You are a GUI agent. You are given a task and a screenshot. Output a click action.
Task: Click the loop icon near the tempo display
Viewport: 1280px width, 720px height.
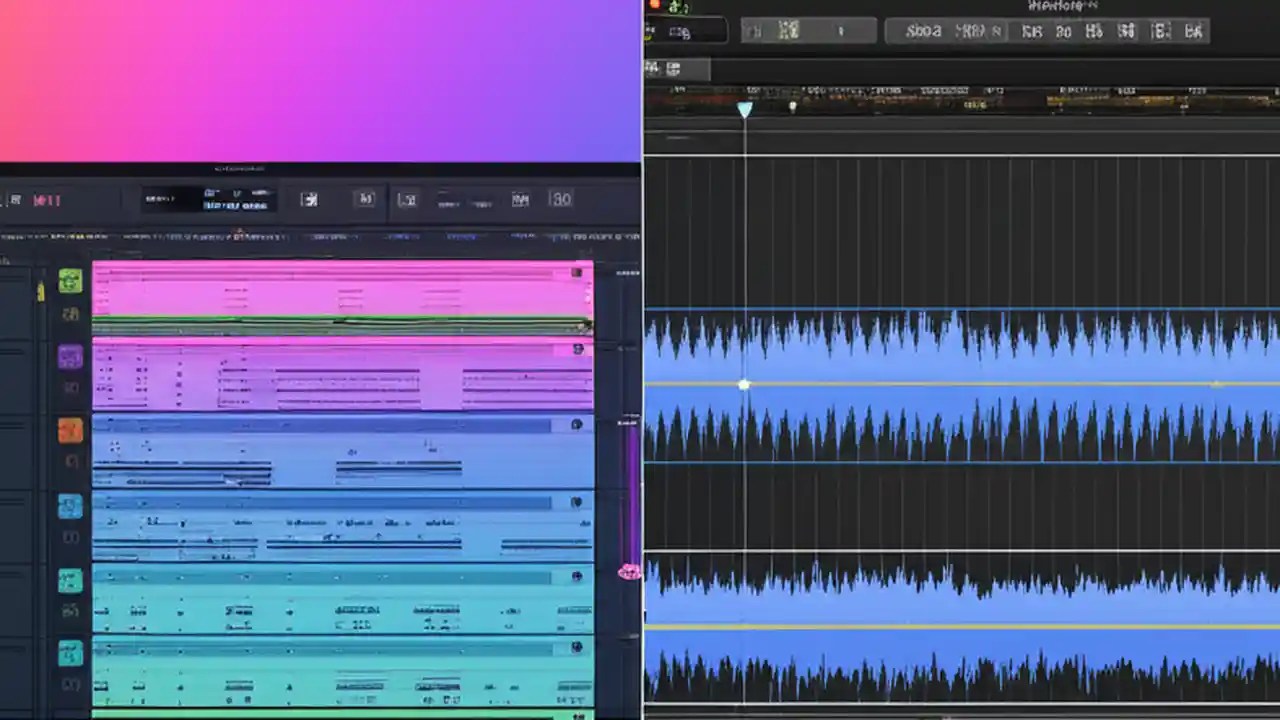365,200
